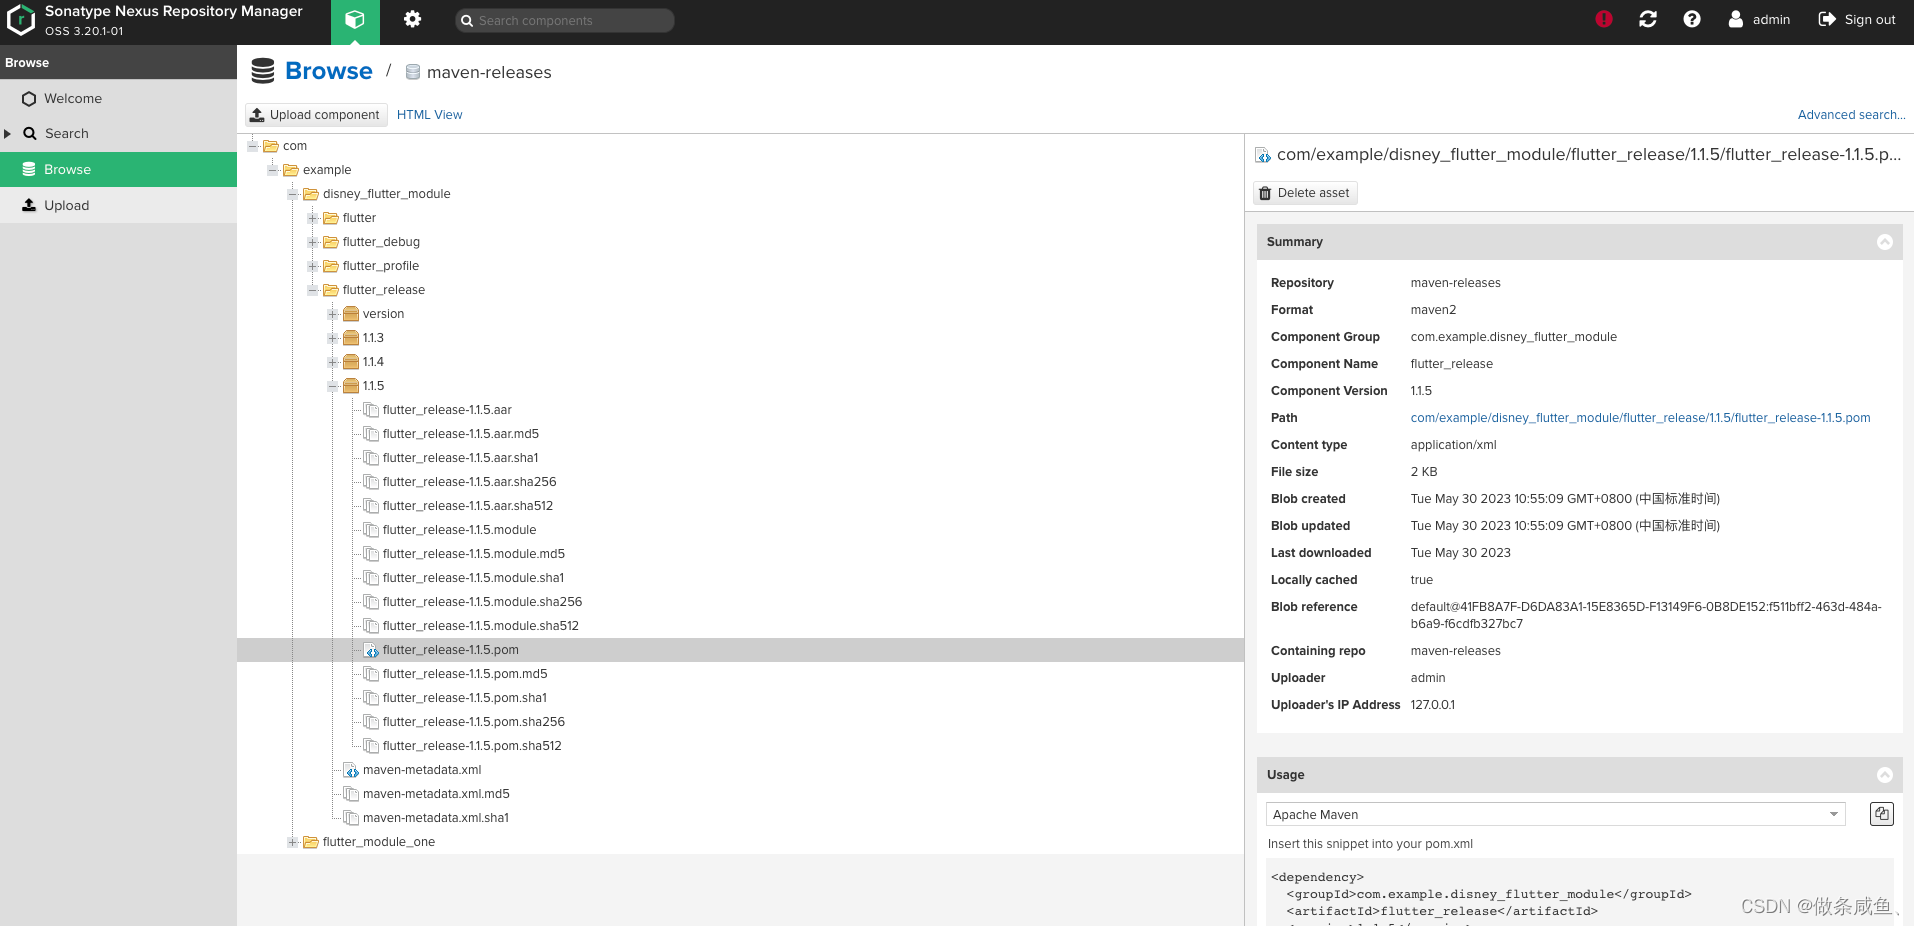Select flutter_release-1.1.5.module
Image resolution: width=1914 pixels, height=926 pixels.
(460, 530)
